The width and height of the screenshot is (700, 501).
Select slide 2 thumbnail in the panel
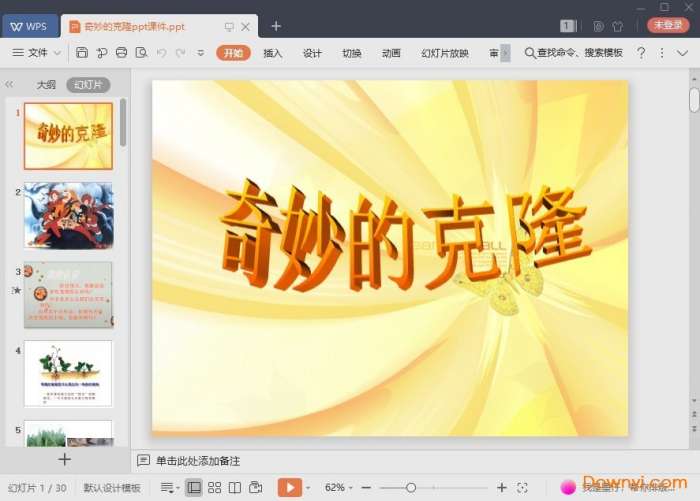(x=68, y=215)
